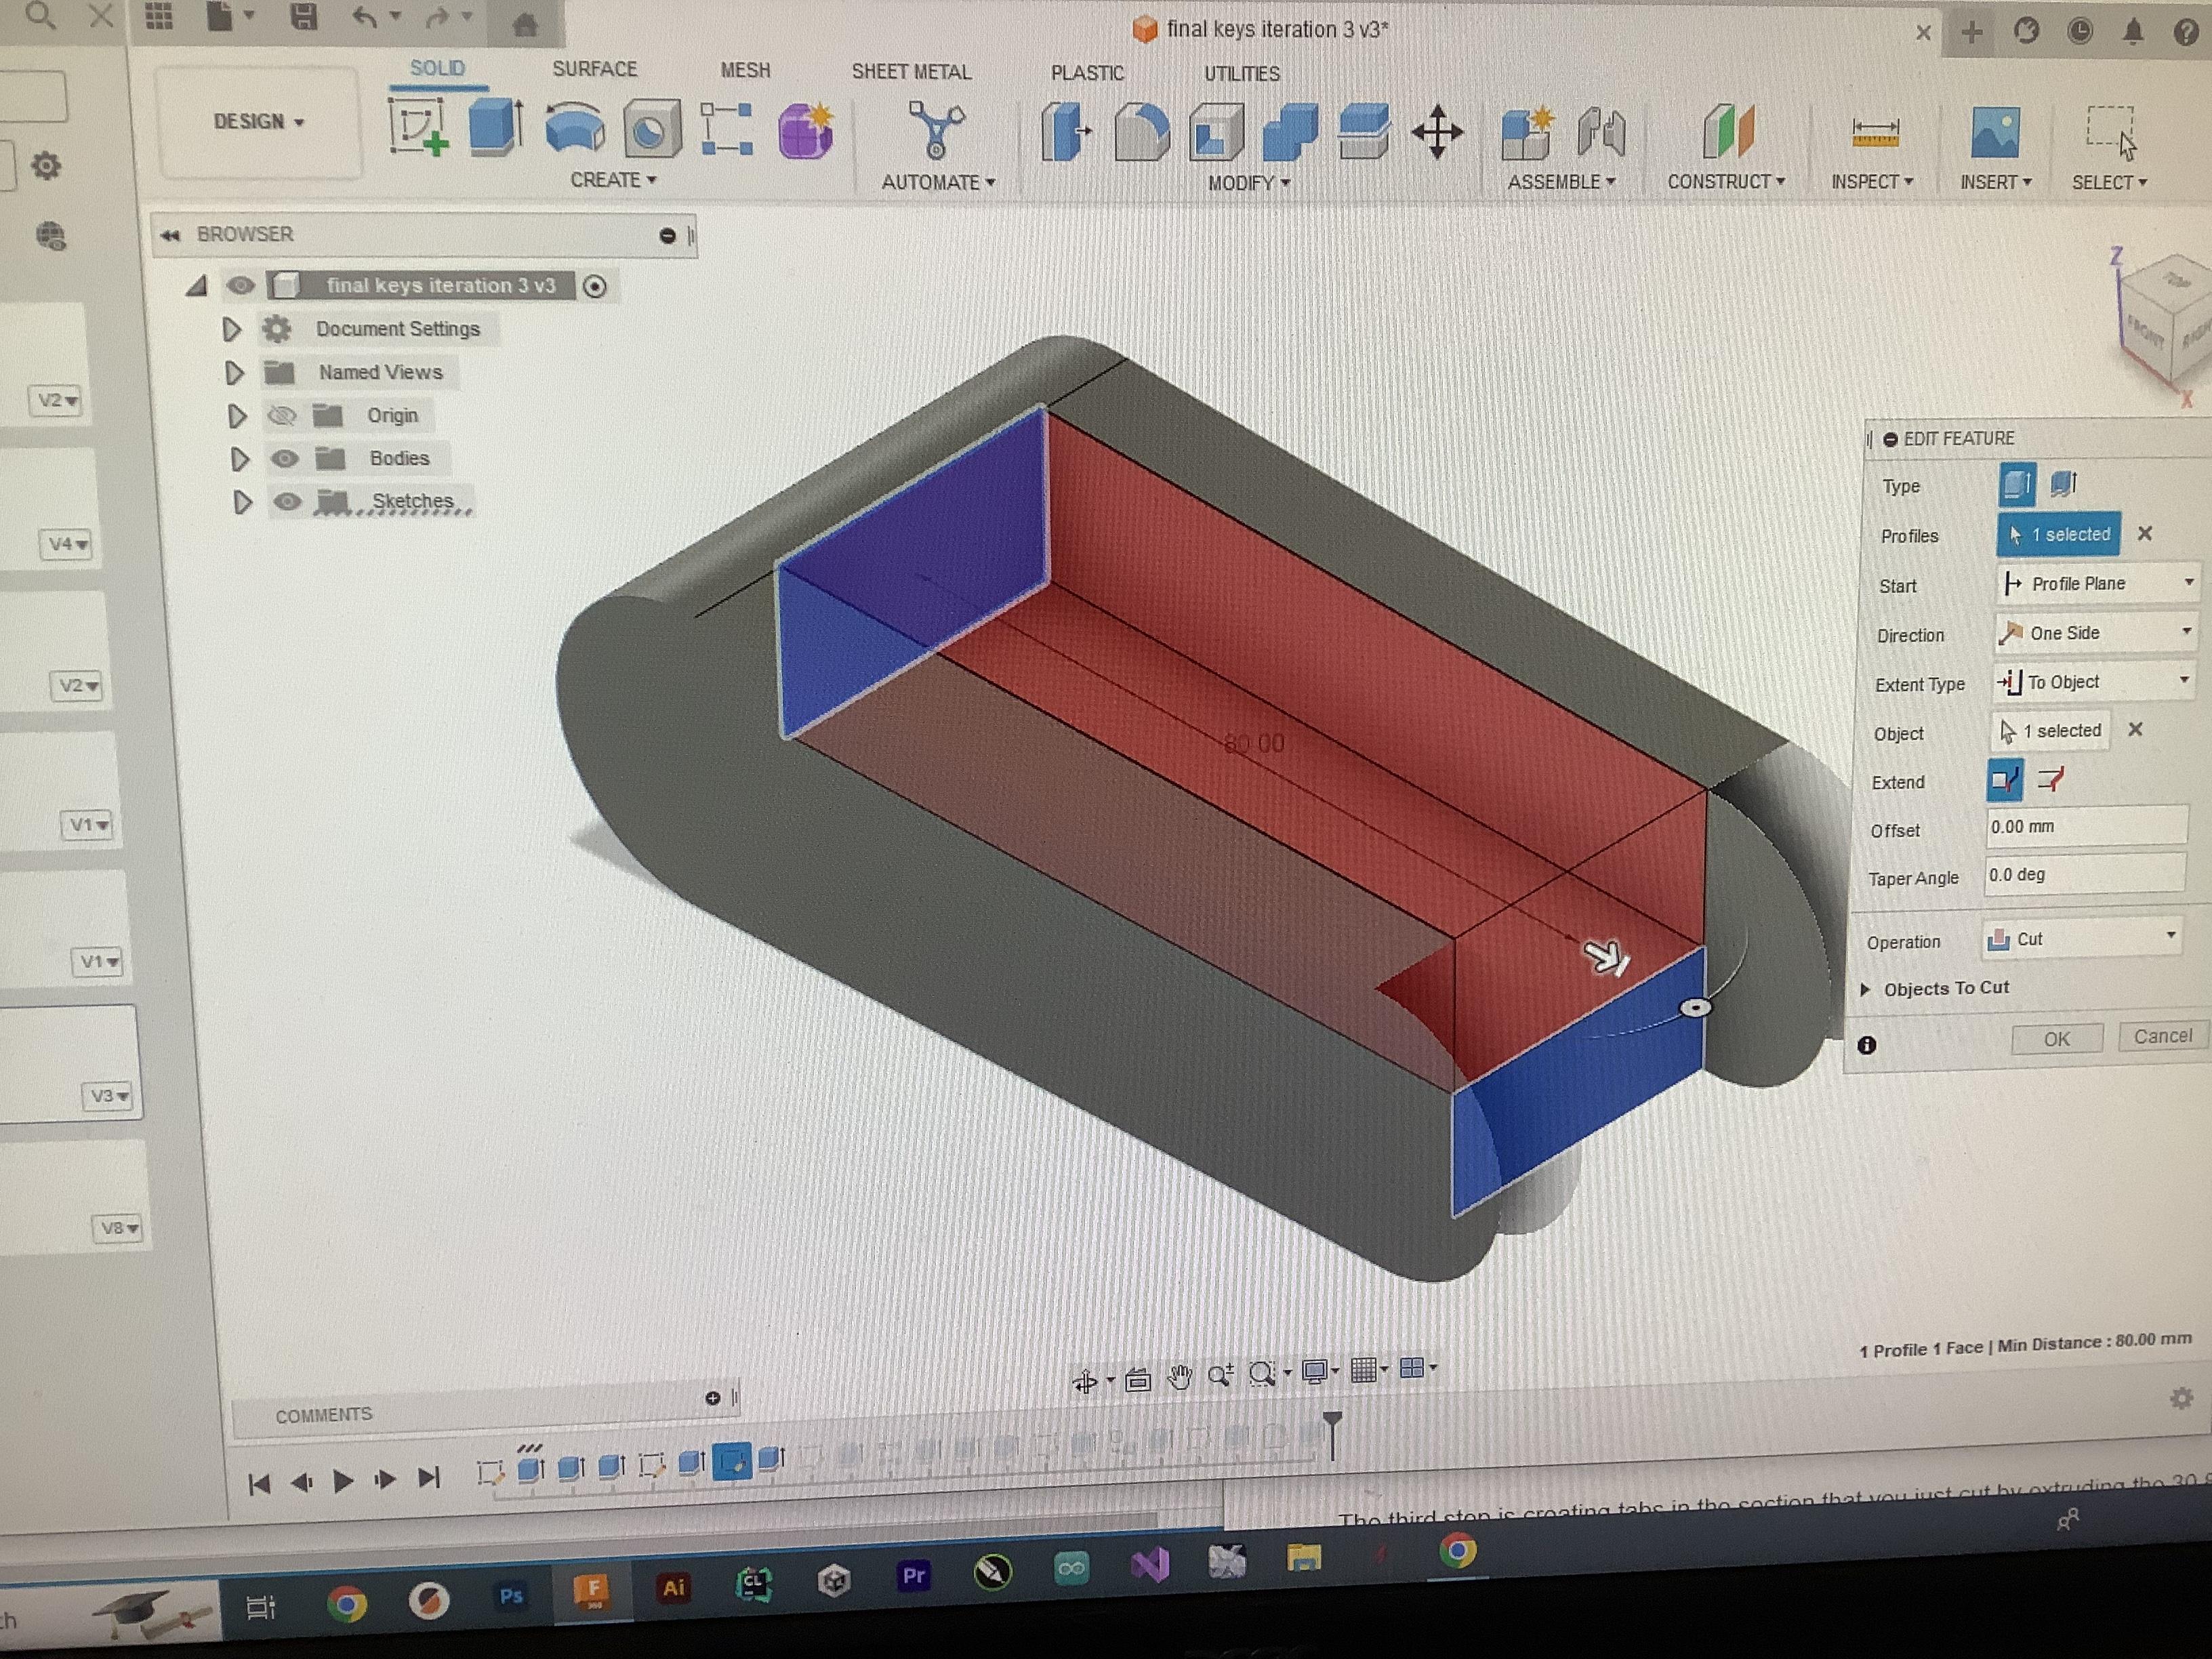
Task: Select the Create Sketch tool
Action: pos(418,129)
